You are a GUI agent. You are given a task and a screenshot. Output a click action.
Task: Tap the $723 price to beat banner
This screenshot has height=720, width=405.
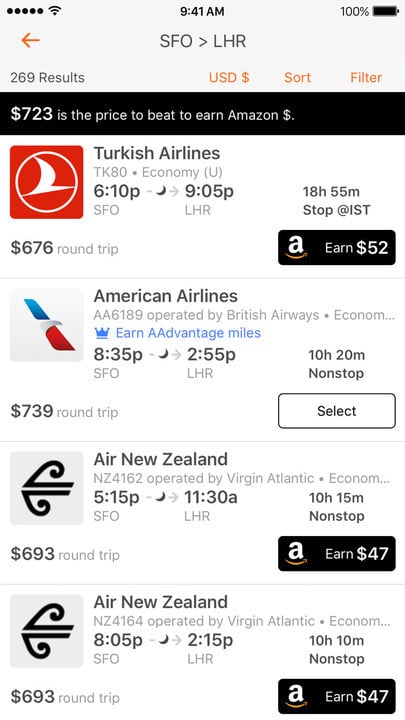tap(202, 113)
